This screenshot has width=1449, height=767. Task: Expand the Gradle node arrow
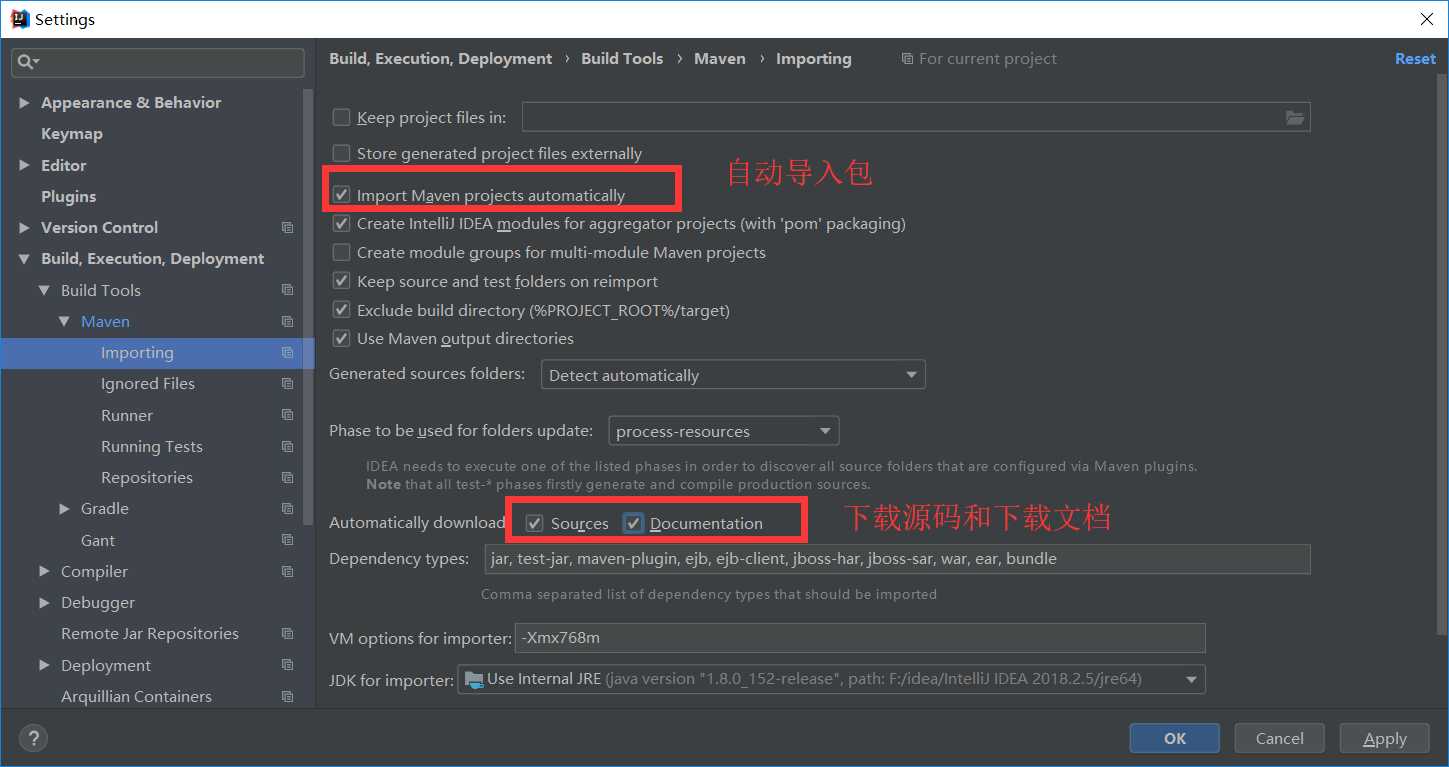[x=64, y=509]
